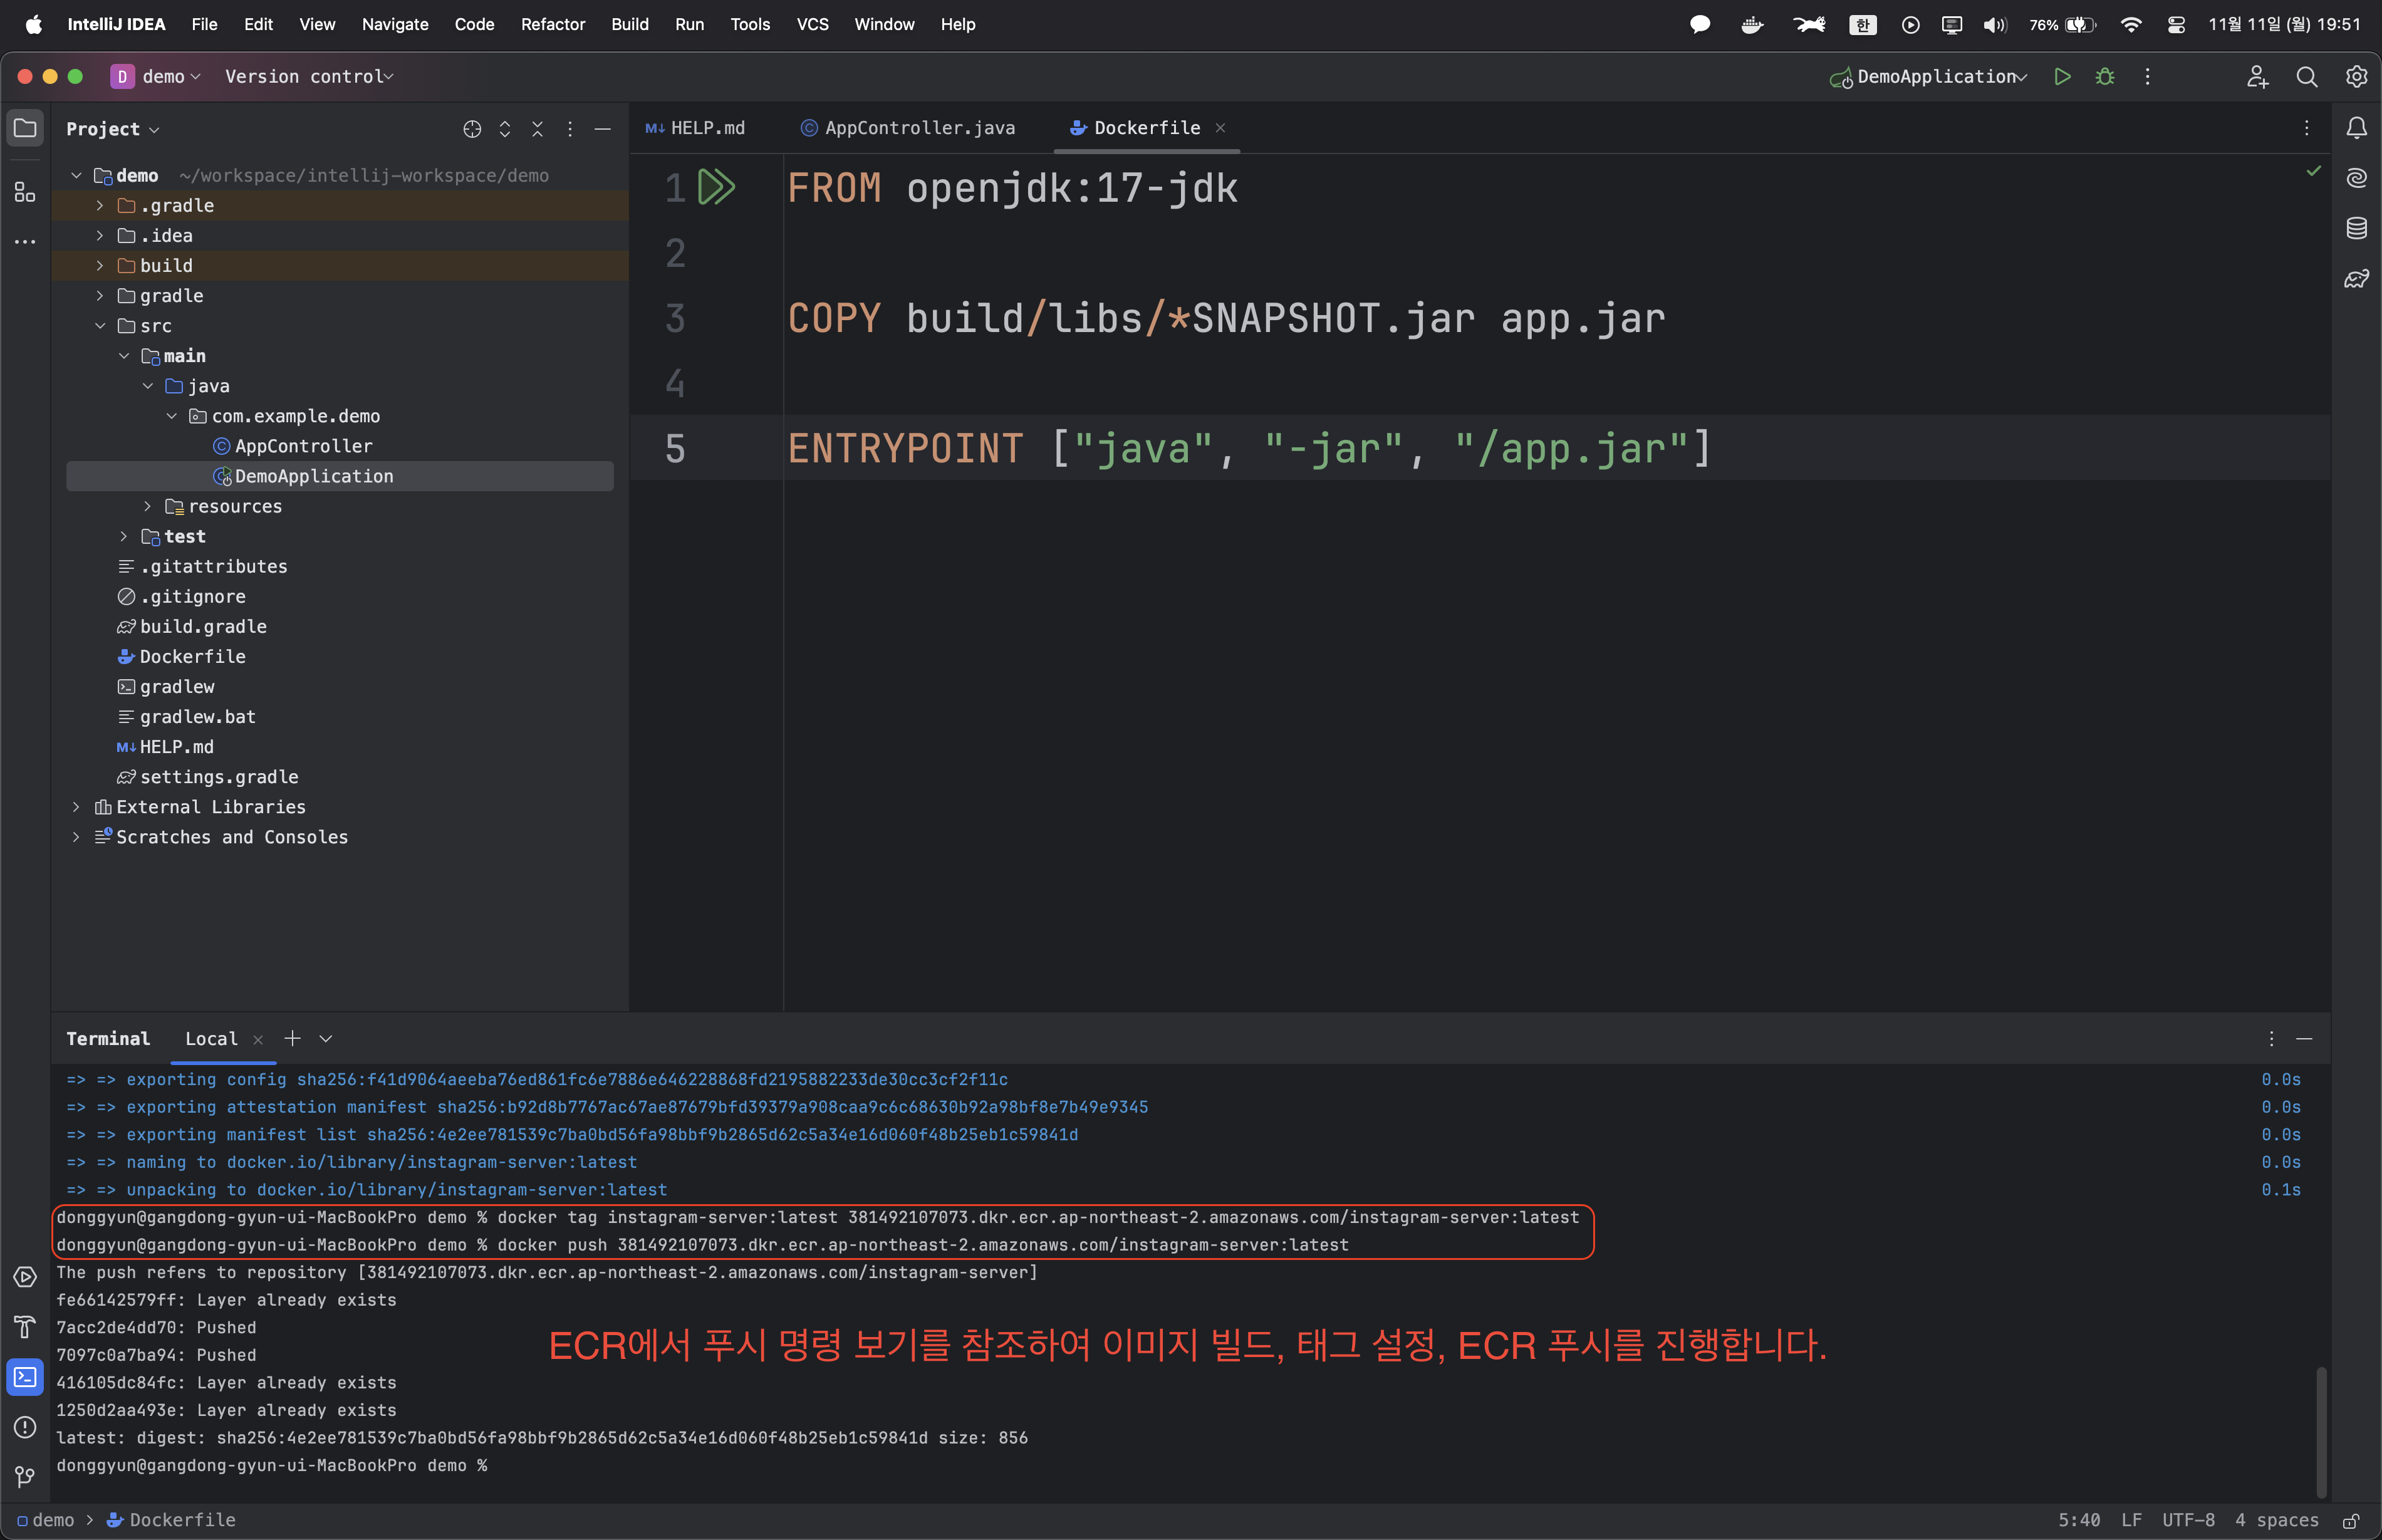Expand the build folder in project tree
This screenshot has width=2382, height=1540.
point(100,266)
